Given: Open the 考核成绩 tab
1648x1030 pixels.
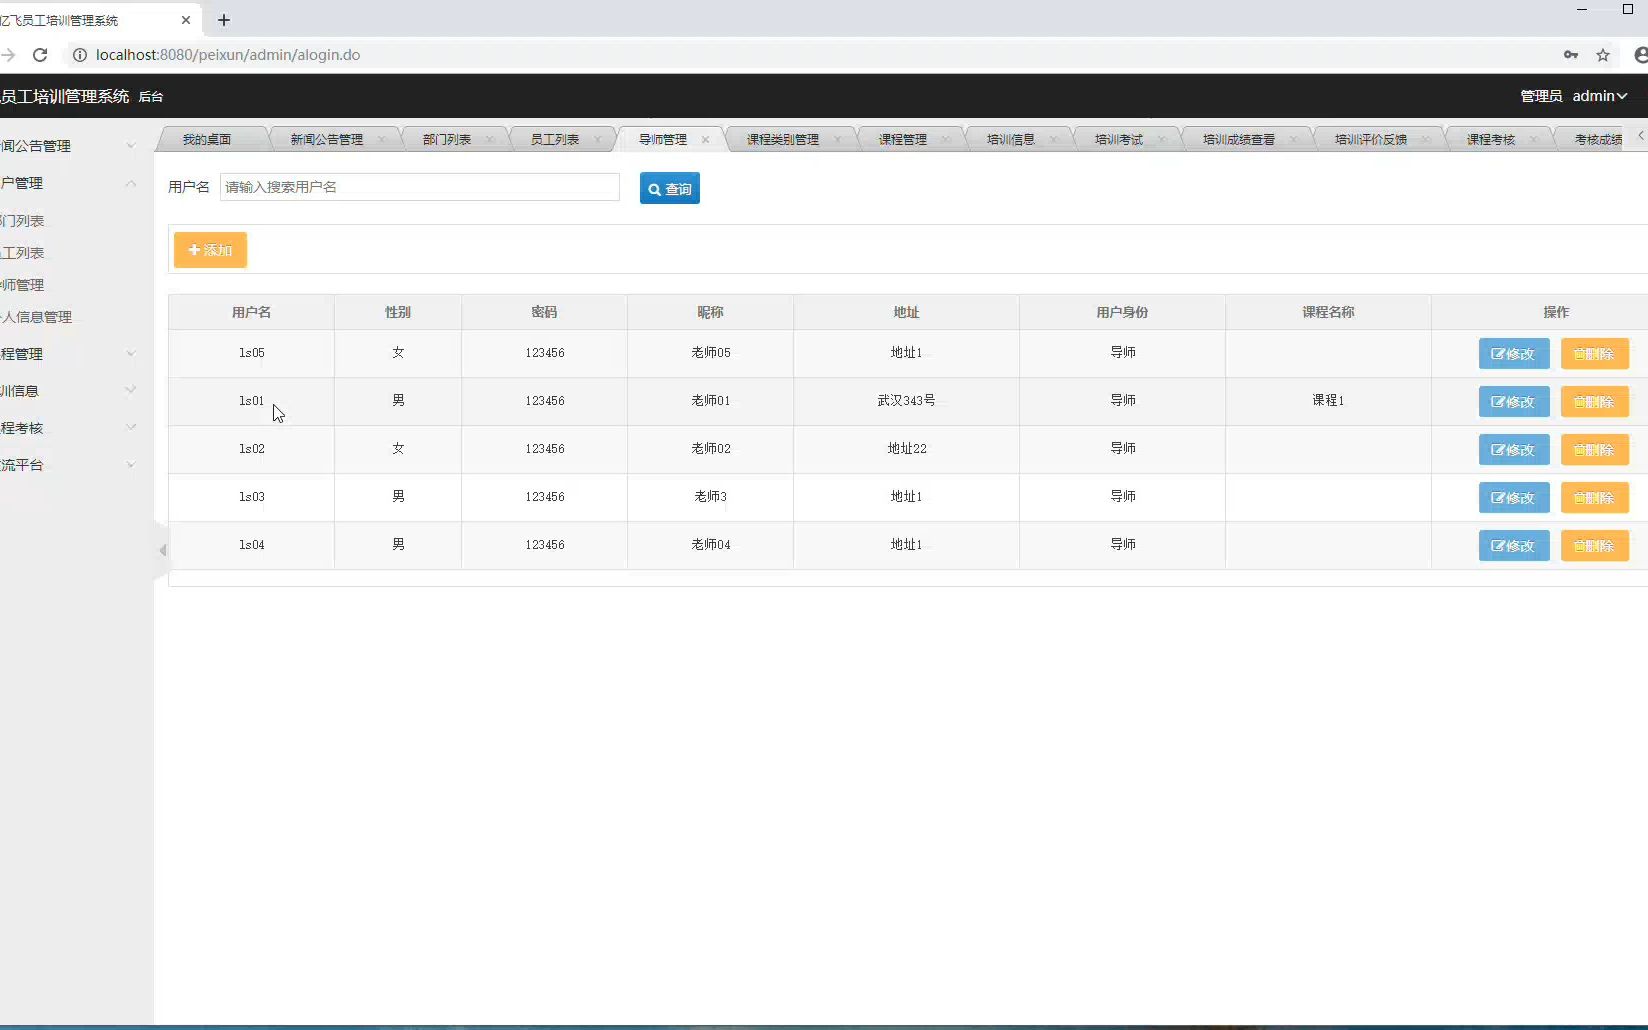Looking at the screenshot, I should (1598, 139).
